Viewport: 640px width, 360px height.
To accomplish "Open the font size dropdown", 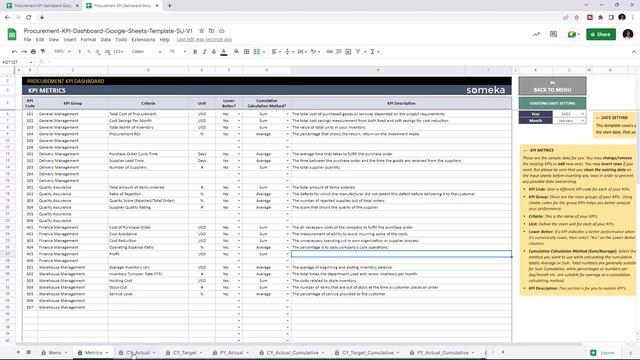I will tap(178, 52).
